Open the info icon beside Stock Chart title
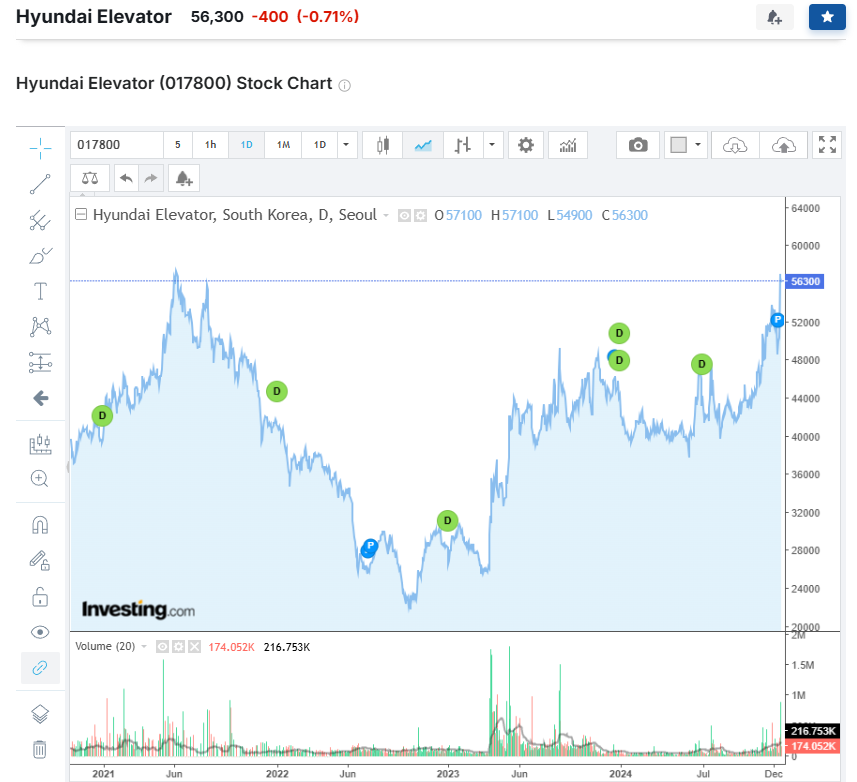This screenshot has height=782, width=857. [x=344, y=85]
